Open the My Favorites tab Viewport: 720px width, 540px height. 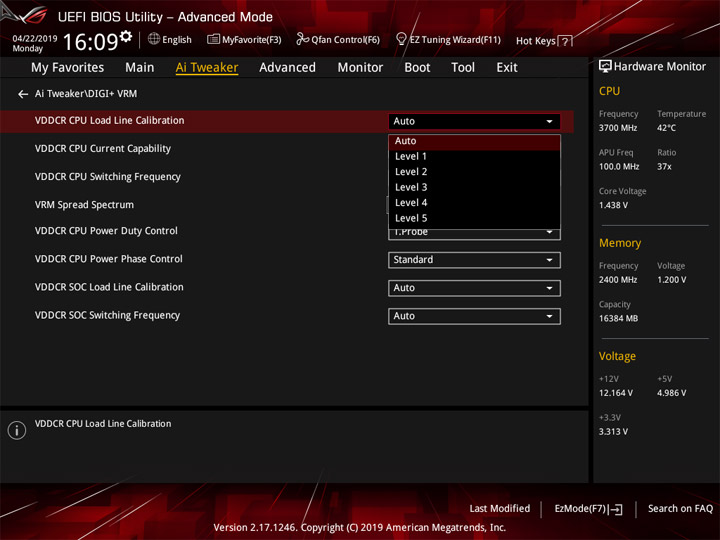[x=68, y=68]
